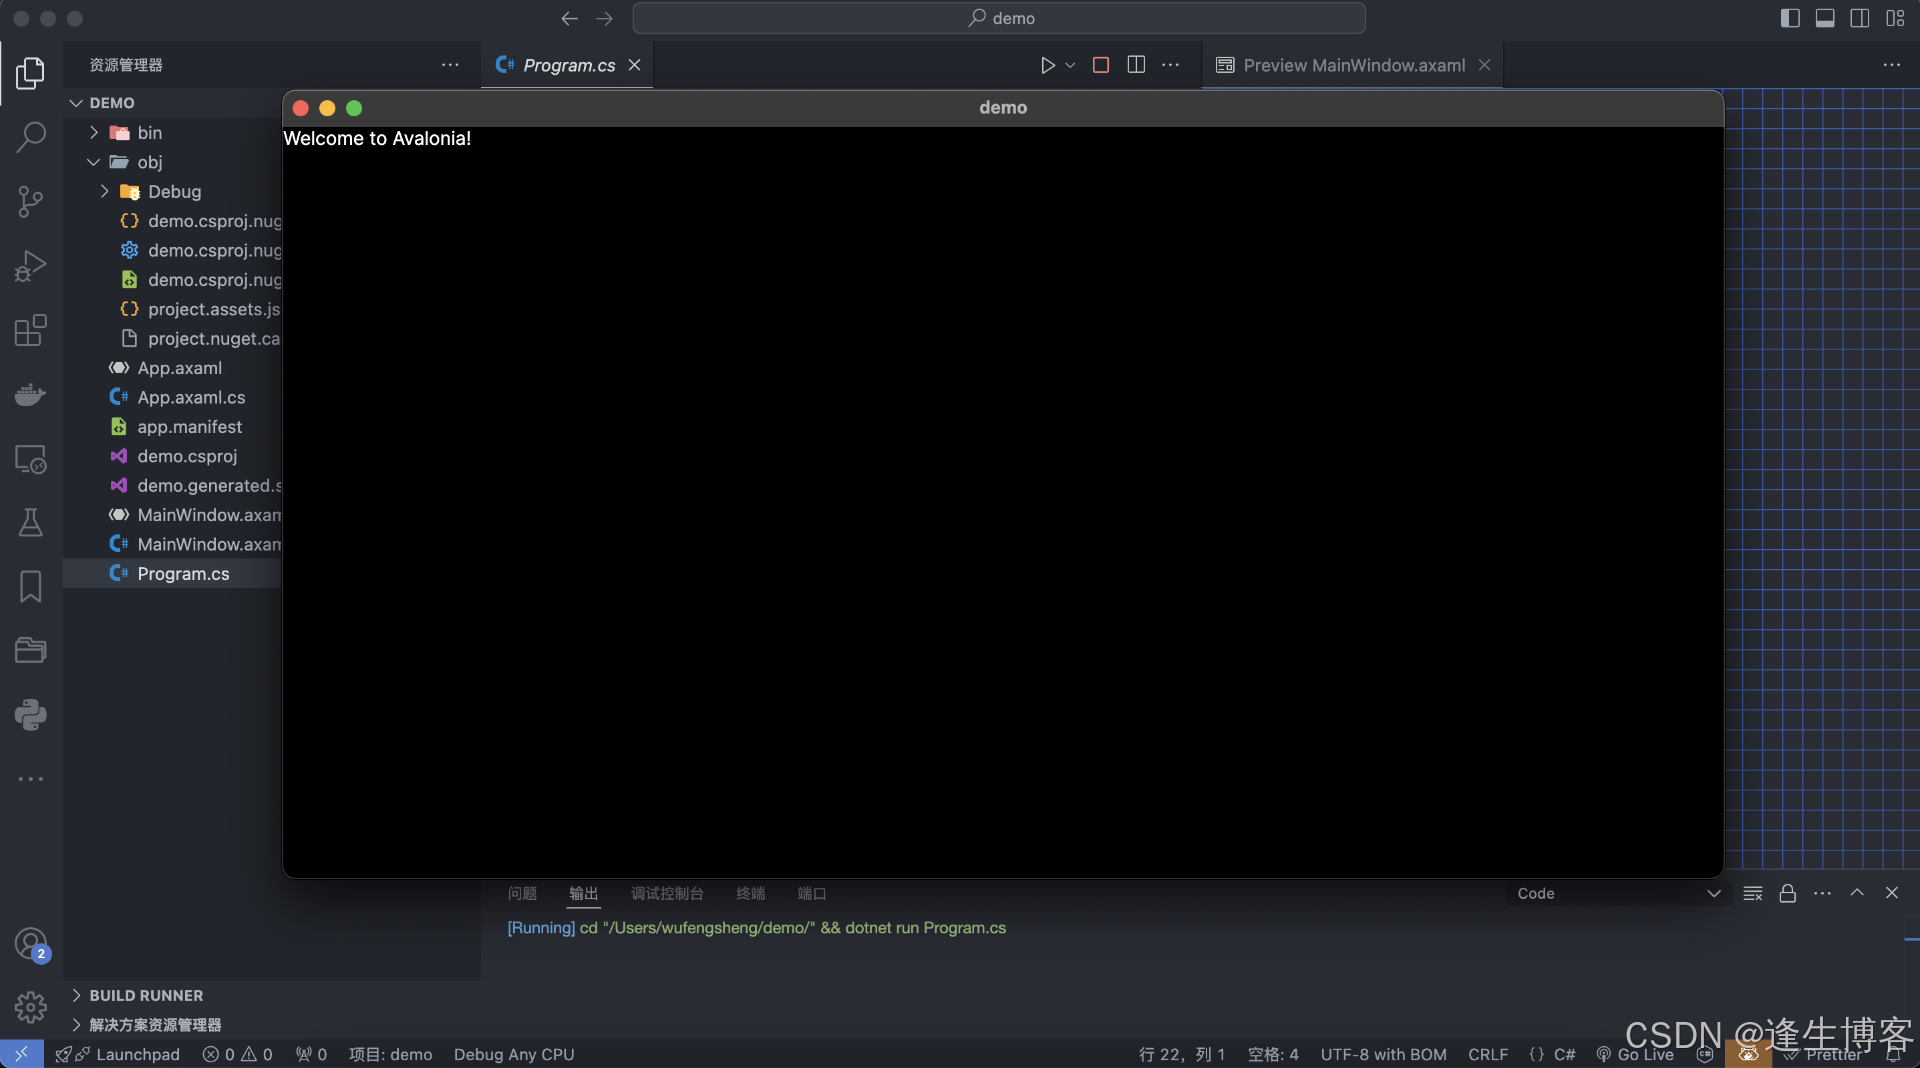Open the Python view in activity bar
The height and width of the screenshot is (1068, 1920).
pyautogui.click(x=30, y=715)
